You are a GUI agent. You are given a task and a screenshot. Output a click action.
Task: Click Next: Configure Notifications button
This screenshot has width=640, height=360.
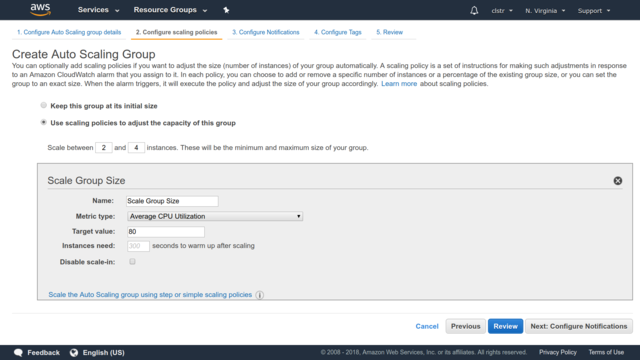pos(578,326)
